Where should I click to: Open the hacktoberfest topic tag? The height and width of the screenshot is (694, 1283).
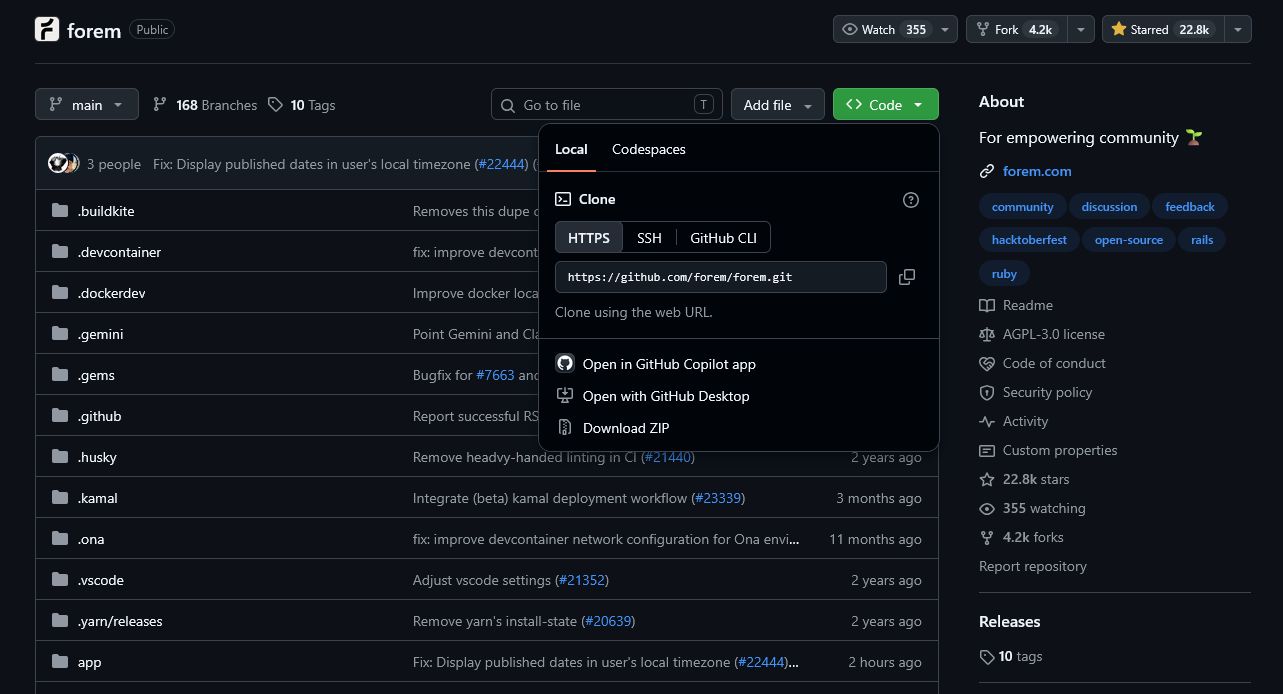pyautogui.click(x=1029, y=240)
